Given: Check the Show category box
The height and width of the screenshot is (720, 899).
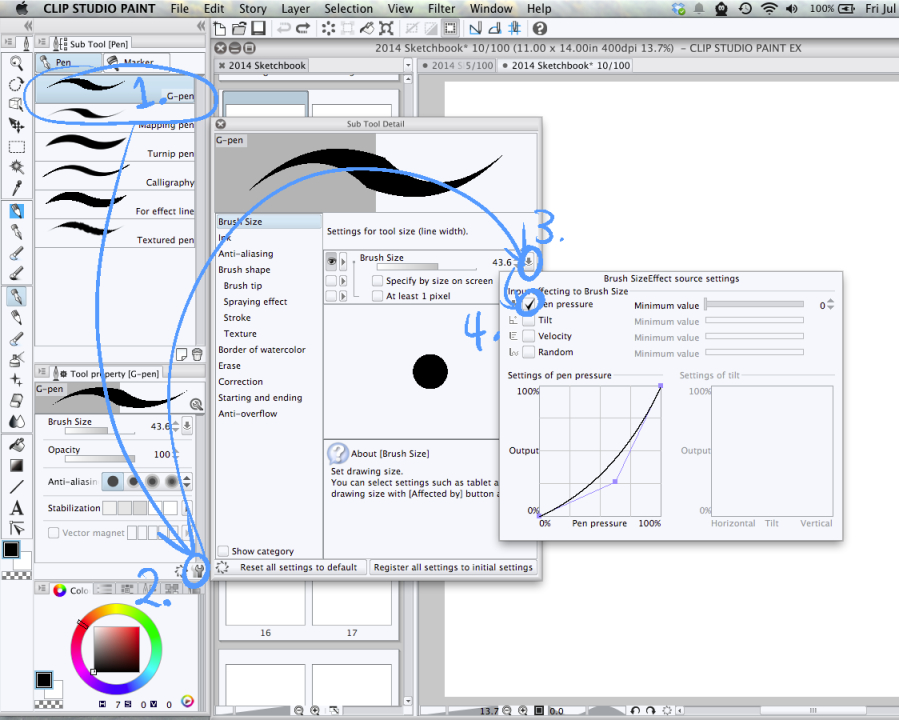Looking at the screenshot, I should tap(223, 551).
